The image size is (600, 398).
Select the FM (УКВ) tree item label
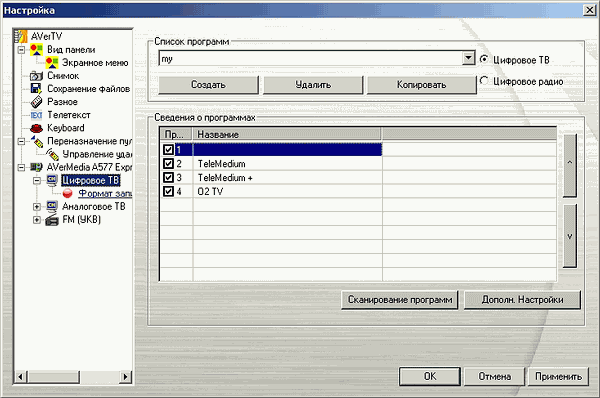tap(82, 220)
